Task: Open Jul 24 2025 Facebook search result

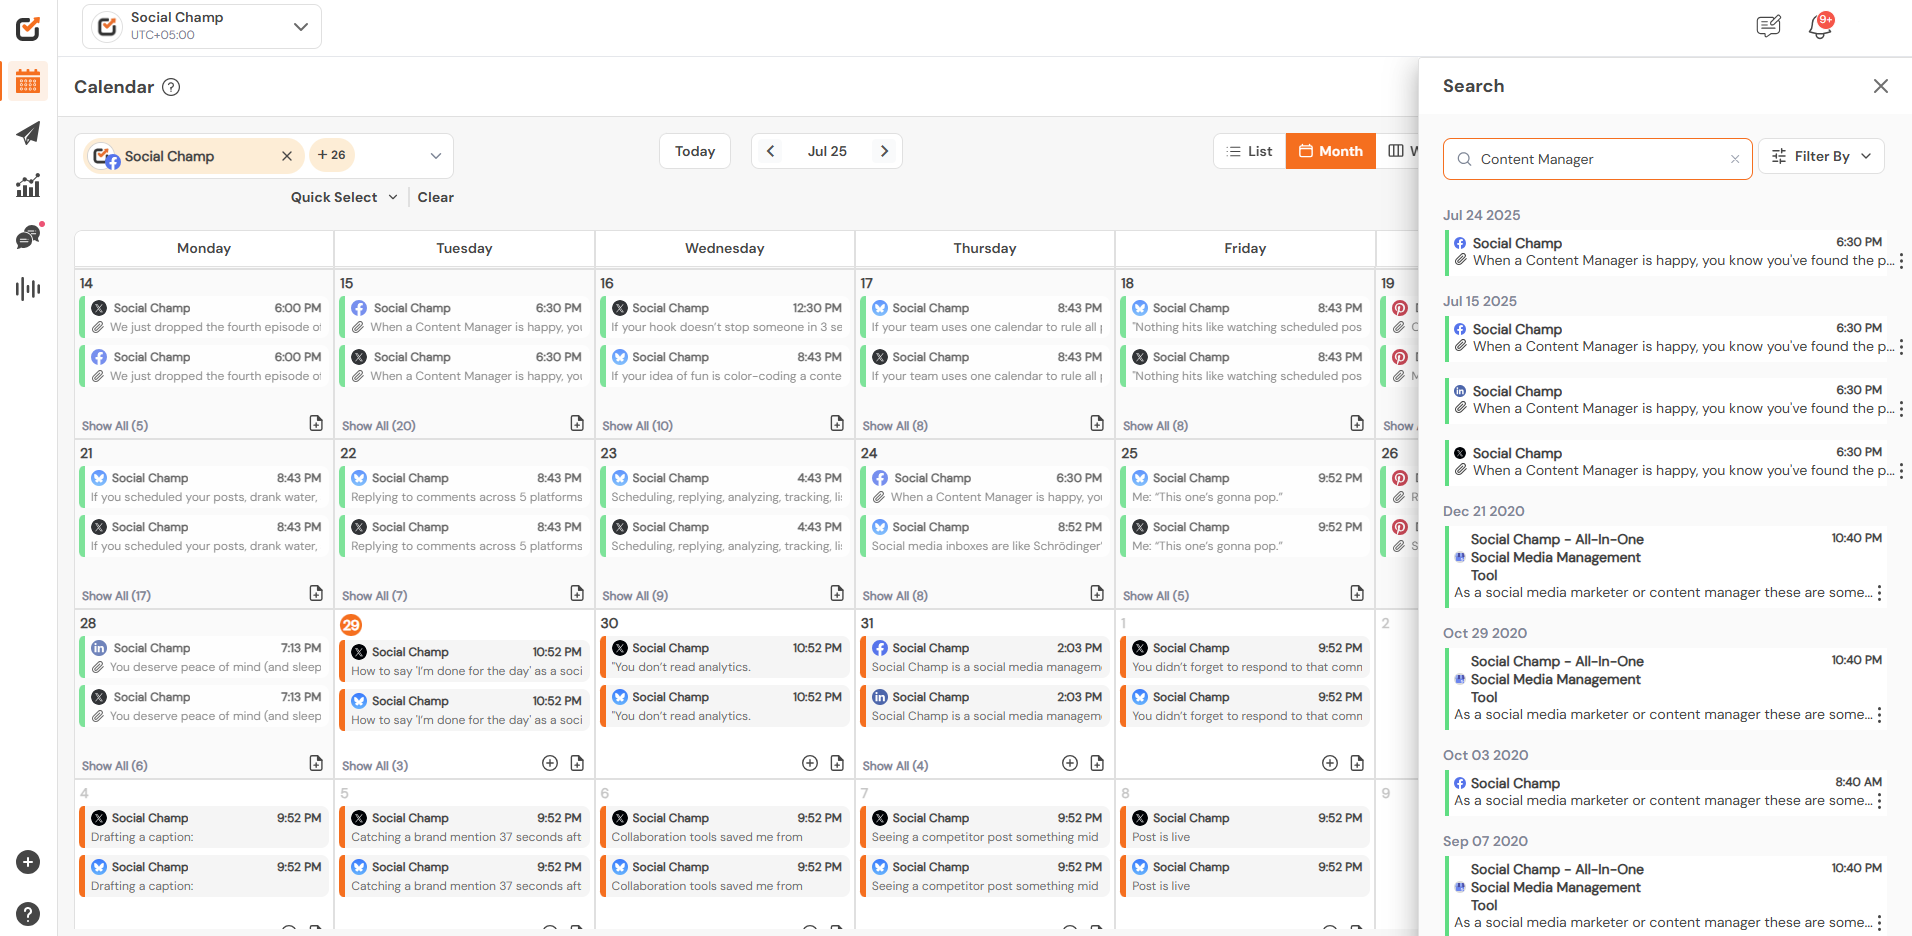Action: 1667,252
